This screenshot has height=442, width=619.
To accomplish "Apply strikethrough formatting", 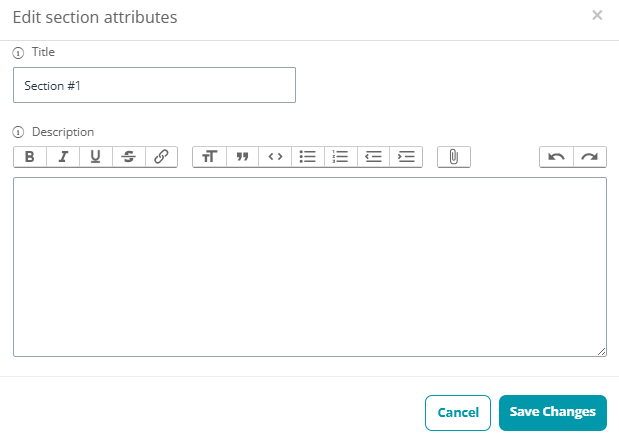I will coord(129,157).
